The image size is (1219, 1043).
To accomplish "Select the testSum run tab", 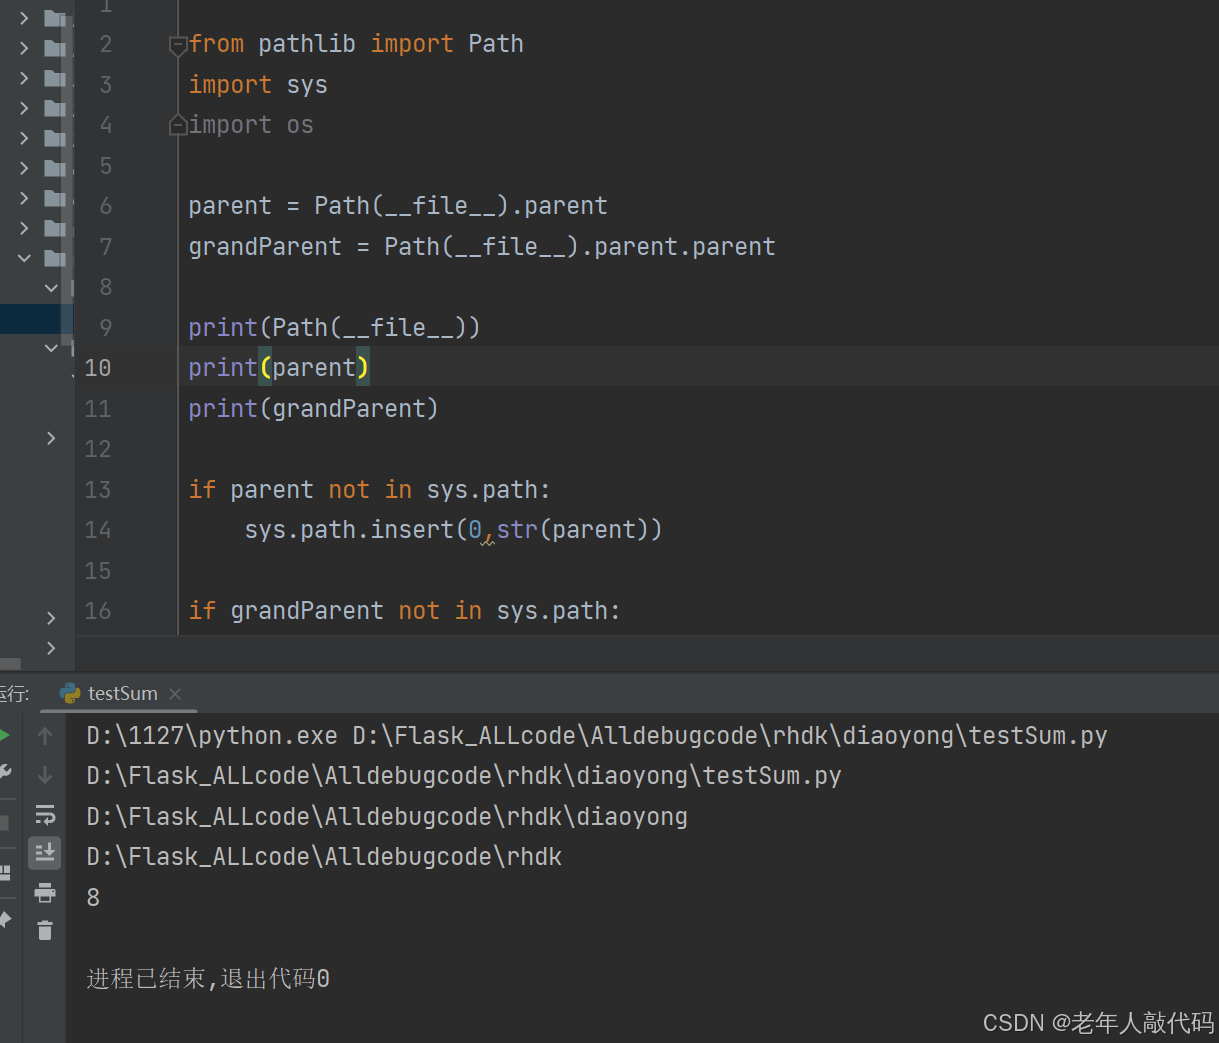I will click(x=121, y=693).
